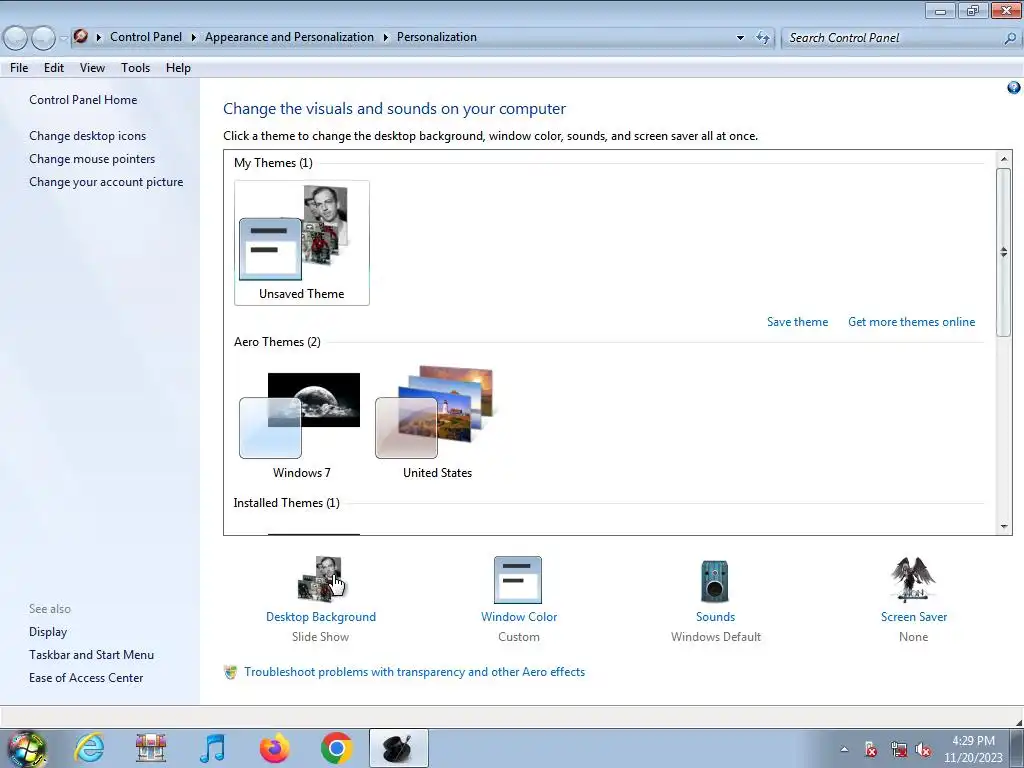
Task: Open the Desktop Background slide show icon
Action: [x=321, y=579]
